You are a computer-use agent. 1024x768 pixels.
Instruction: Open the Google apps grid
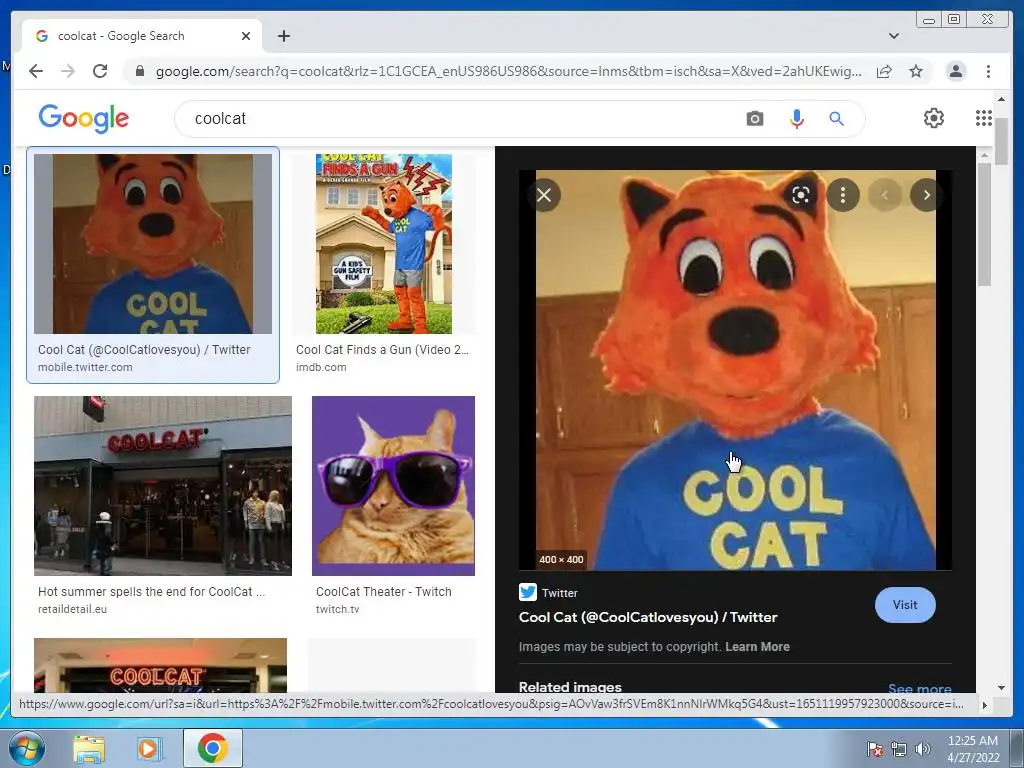[x=984, y=118]
